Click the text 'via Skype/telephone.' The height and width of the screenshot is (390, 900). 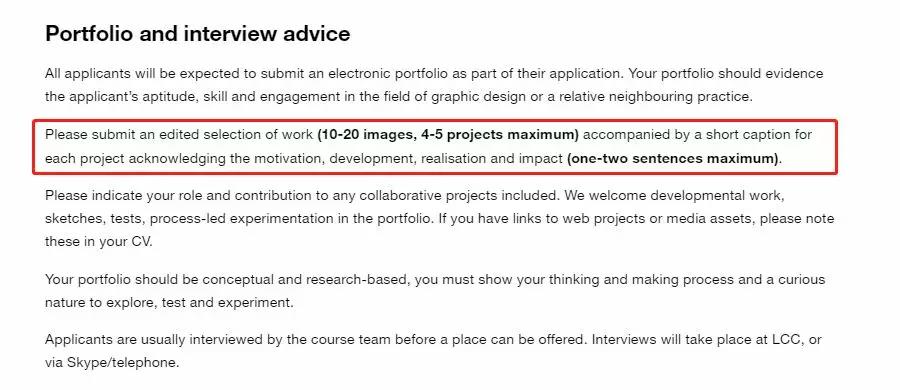(x=112, y=362)
